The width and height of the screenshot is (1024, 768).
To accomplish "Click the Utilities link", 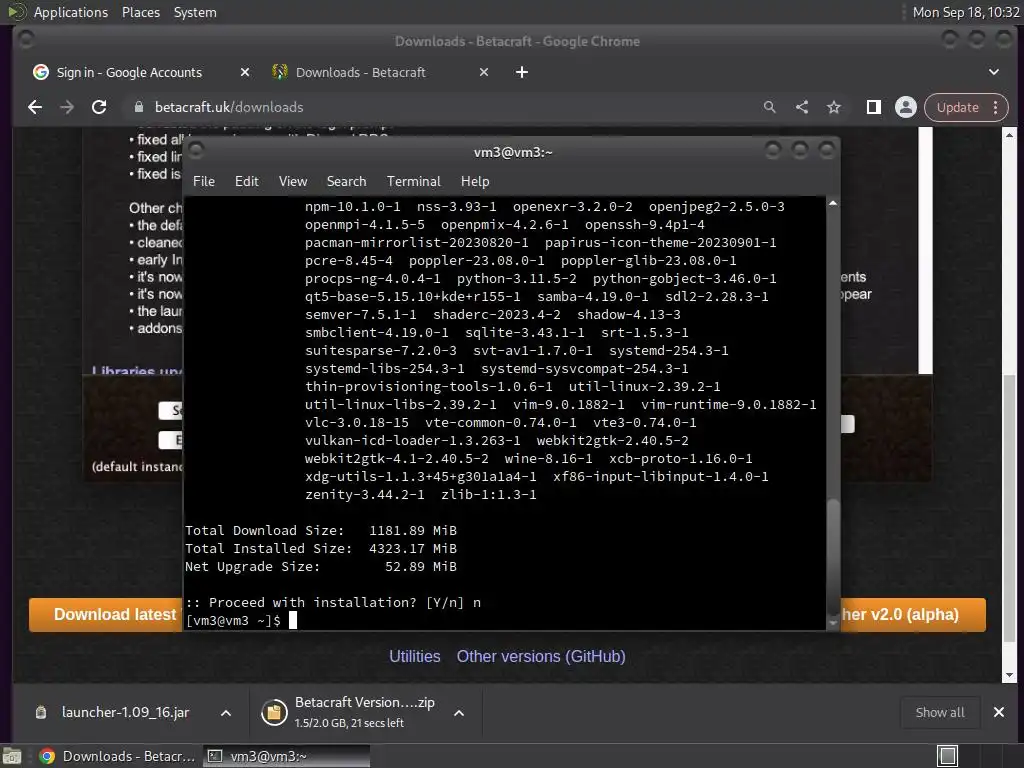I will (415, 656).
